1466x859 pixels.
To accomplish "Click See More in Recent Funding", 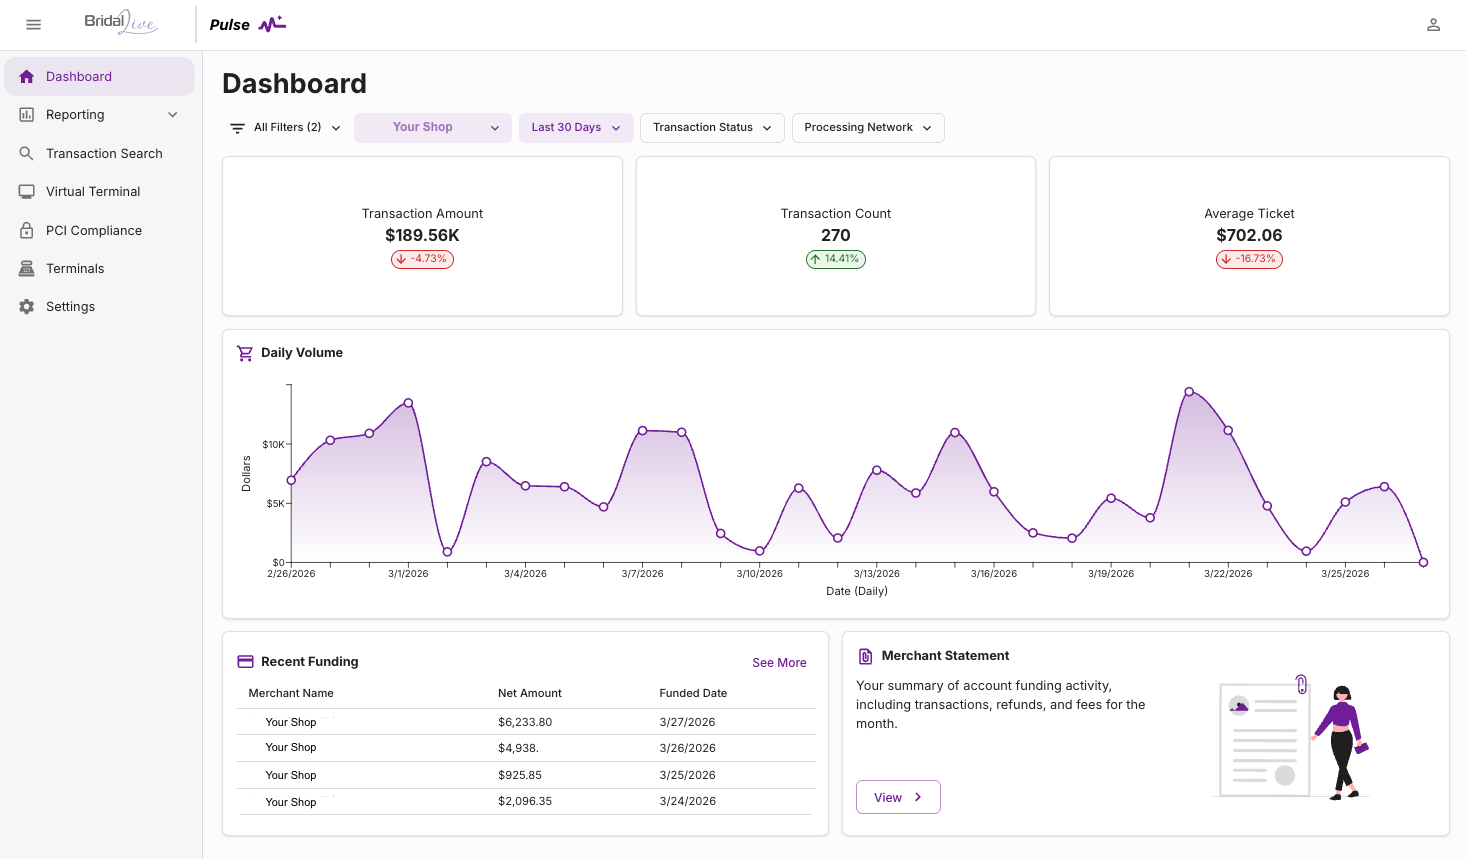I will 779,663.
